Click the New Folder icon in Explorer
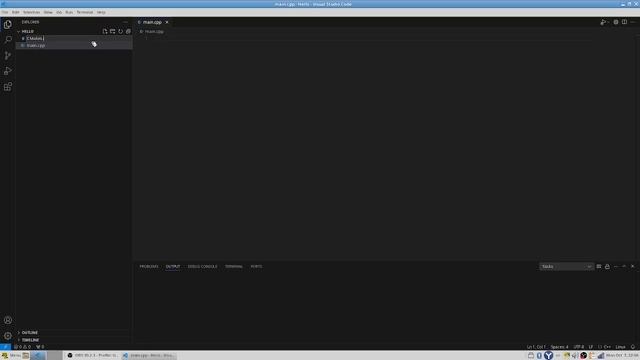Viewport: 640px width, 360px height. pos(113,31)
